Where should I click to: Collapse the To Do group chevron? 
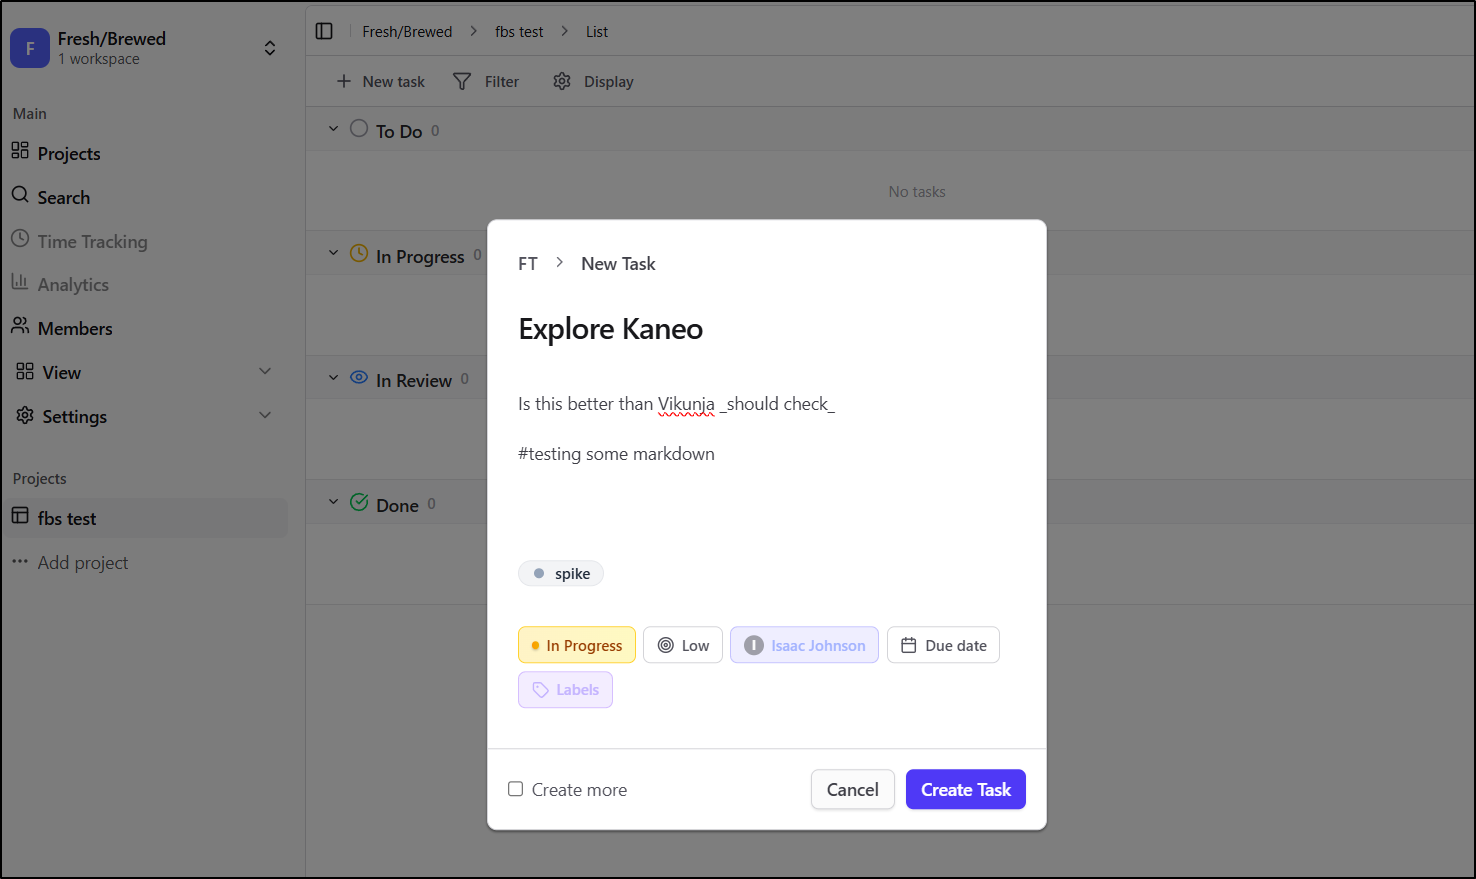(333, 129)
